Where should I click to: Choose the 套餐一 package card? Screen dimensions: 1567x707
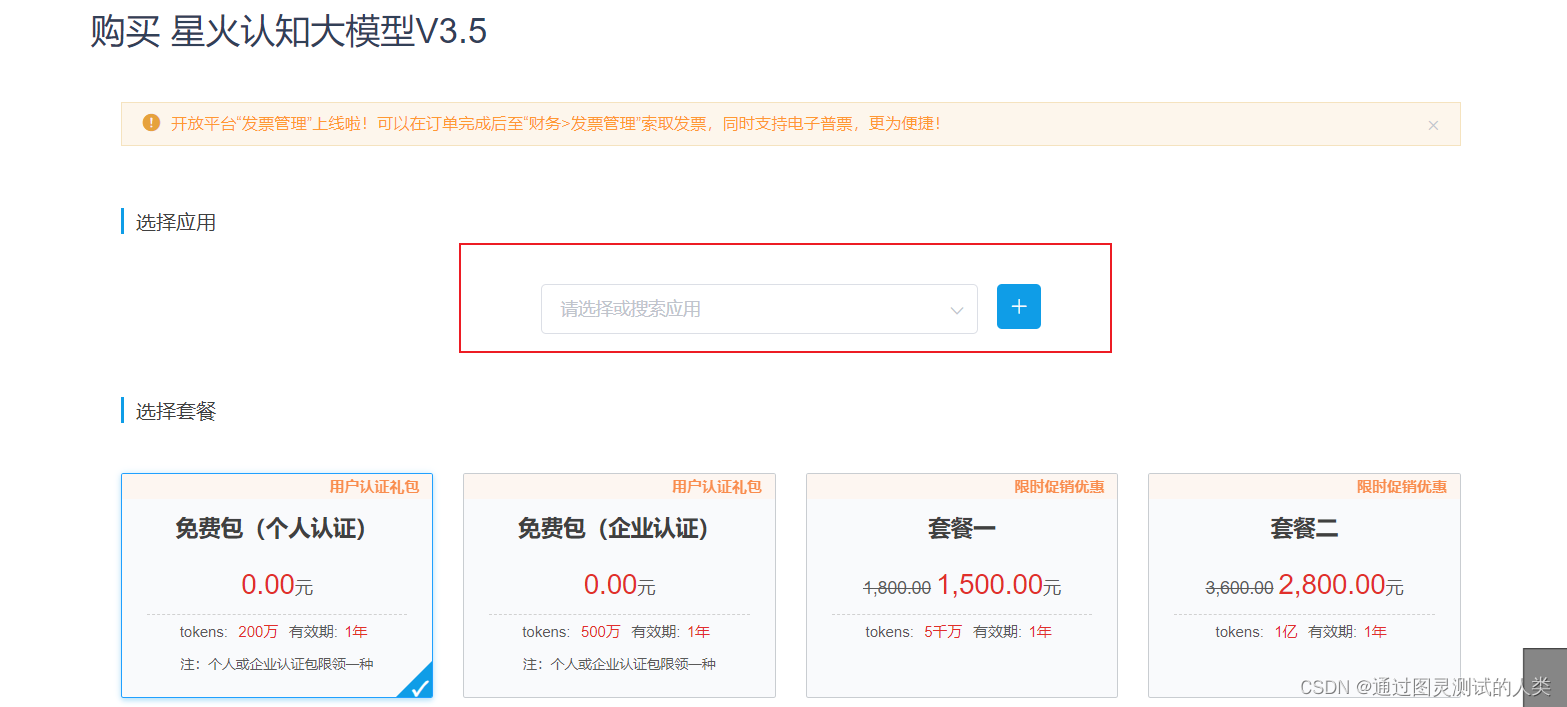point(962,585)
